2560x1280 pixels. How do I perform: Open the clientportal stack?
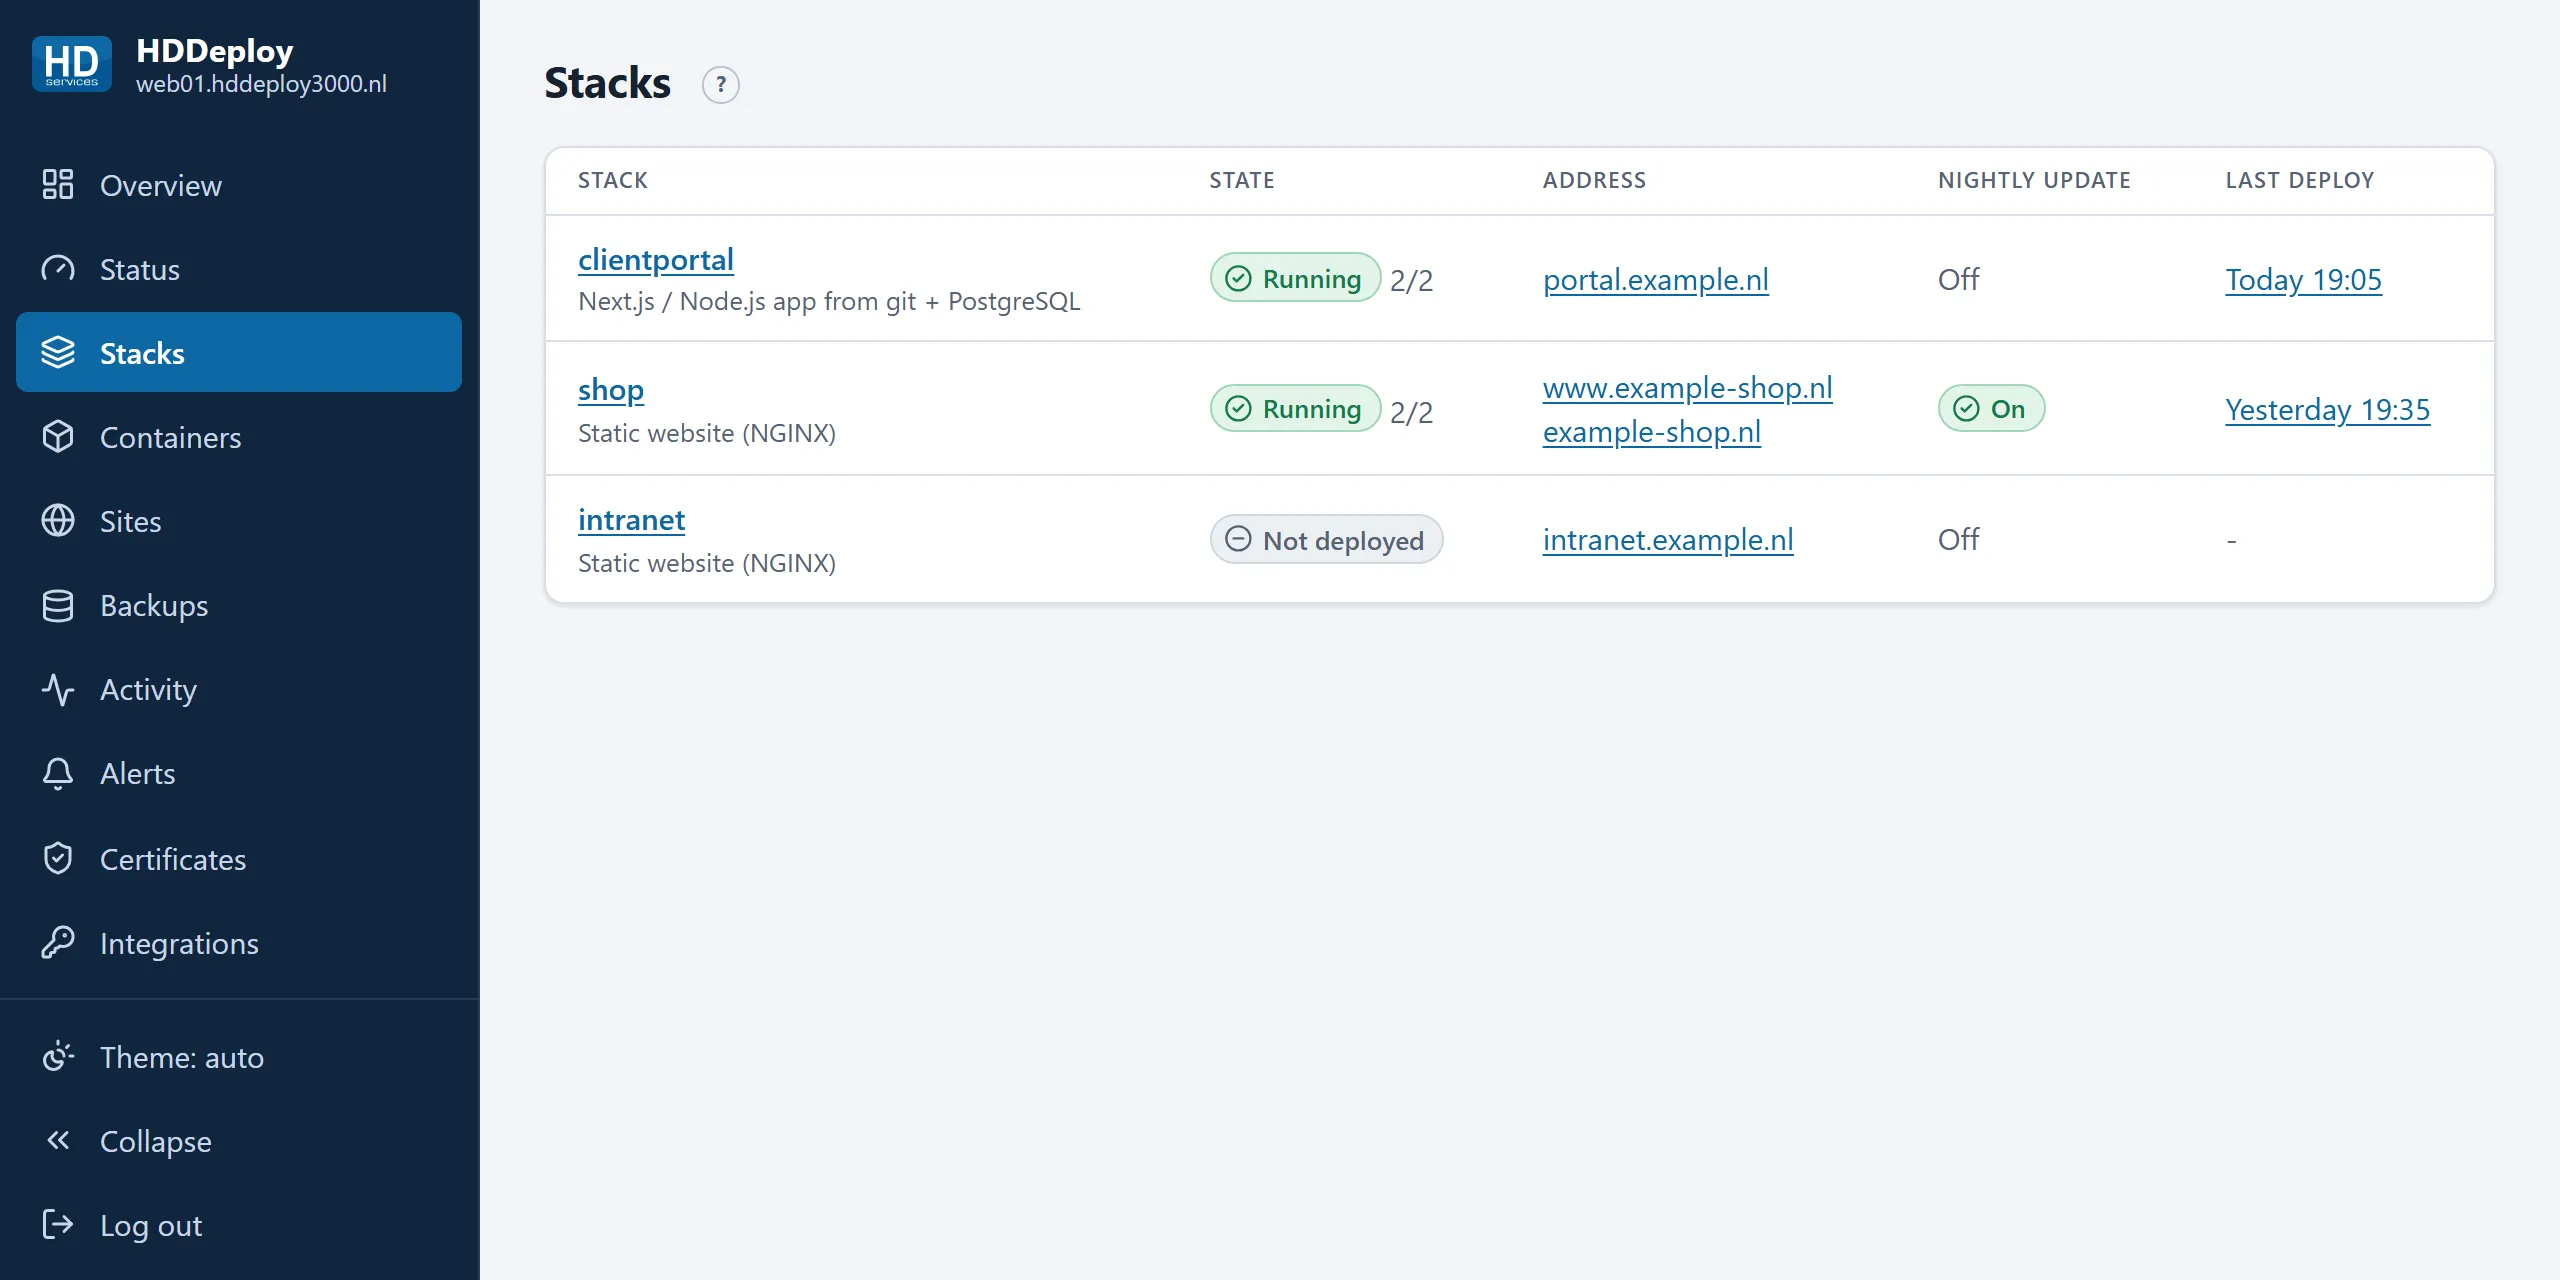click(656, 260)
